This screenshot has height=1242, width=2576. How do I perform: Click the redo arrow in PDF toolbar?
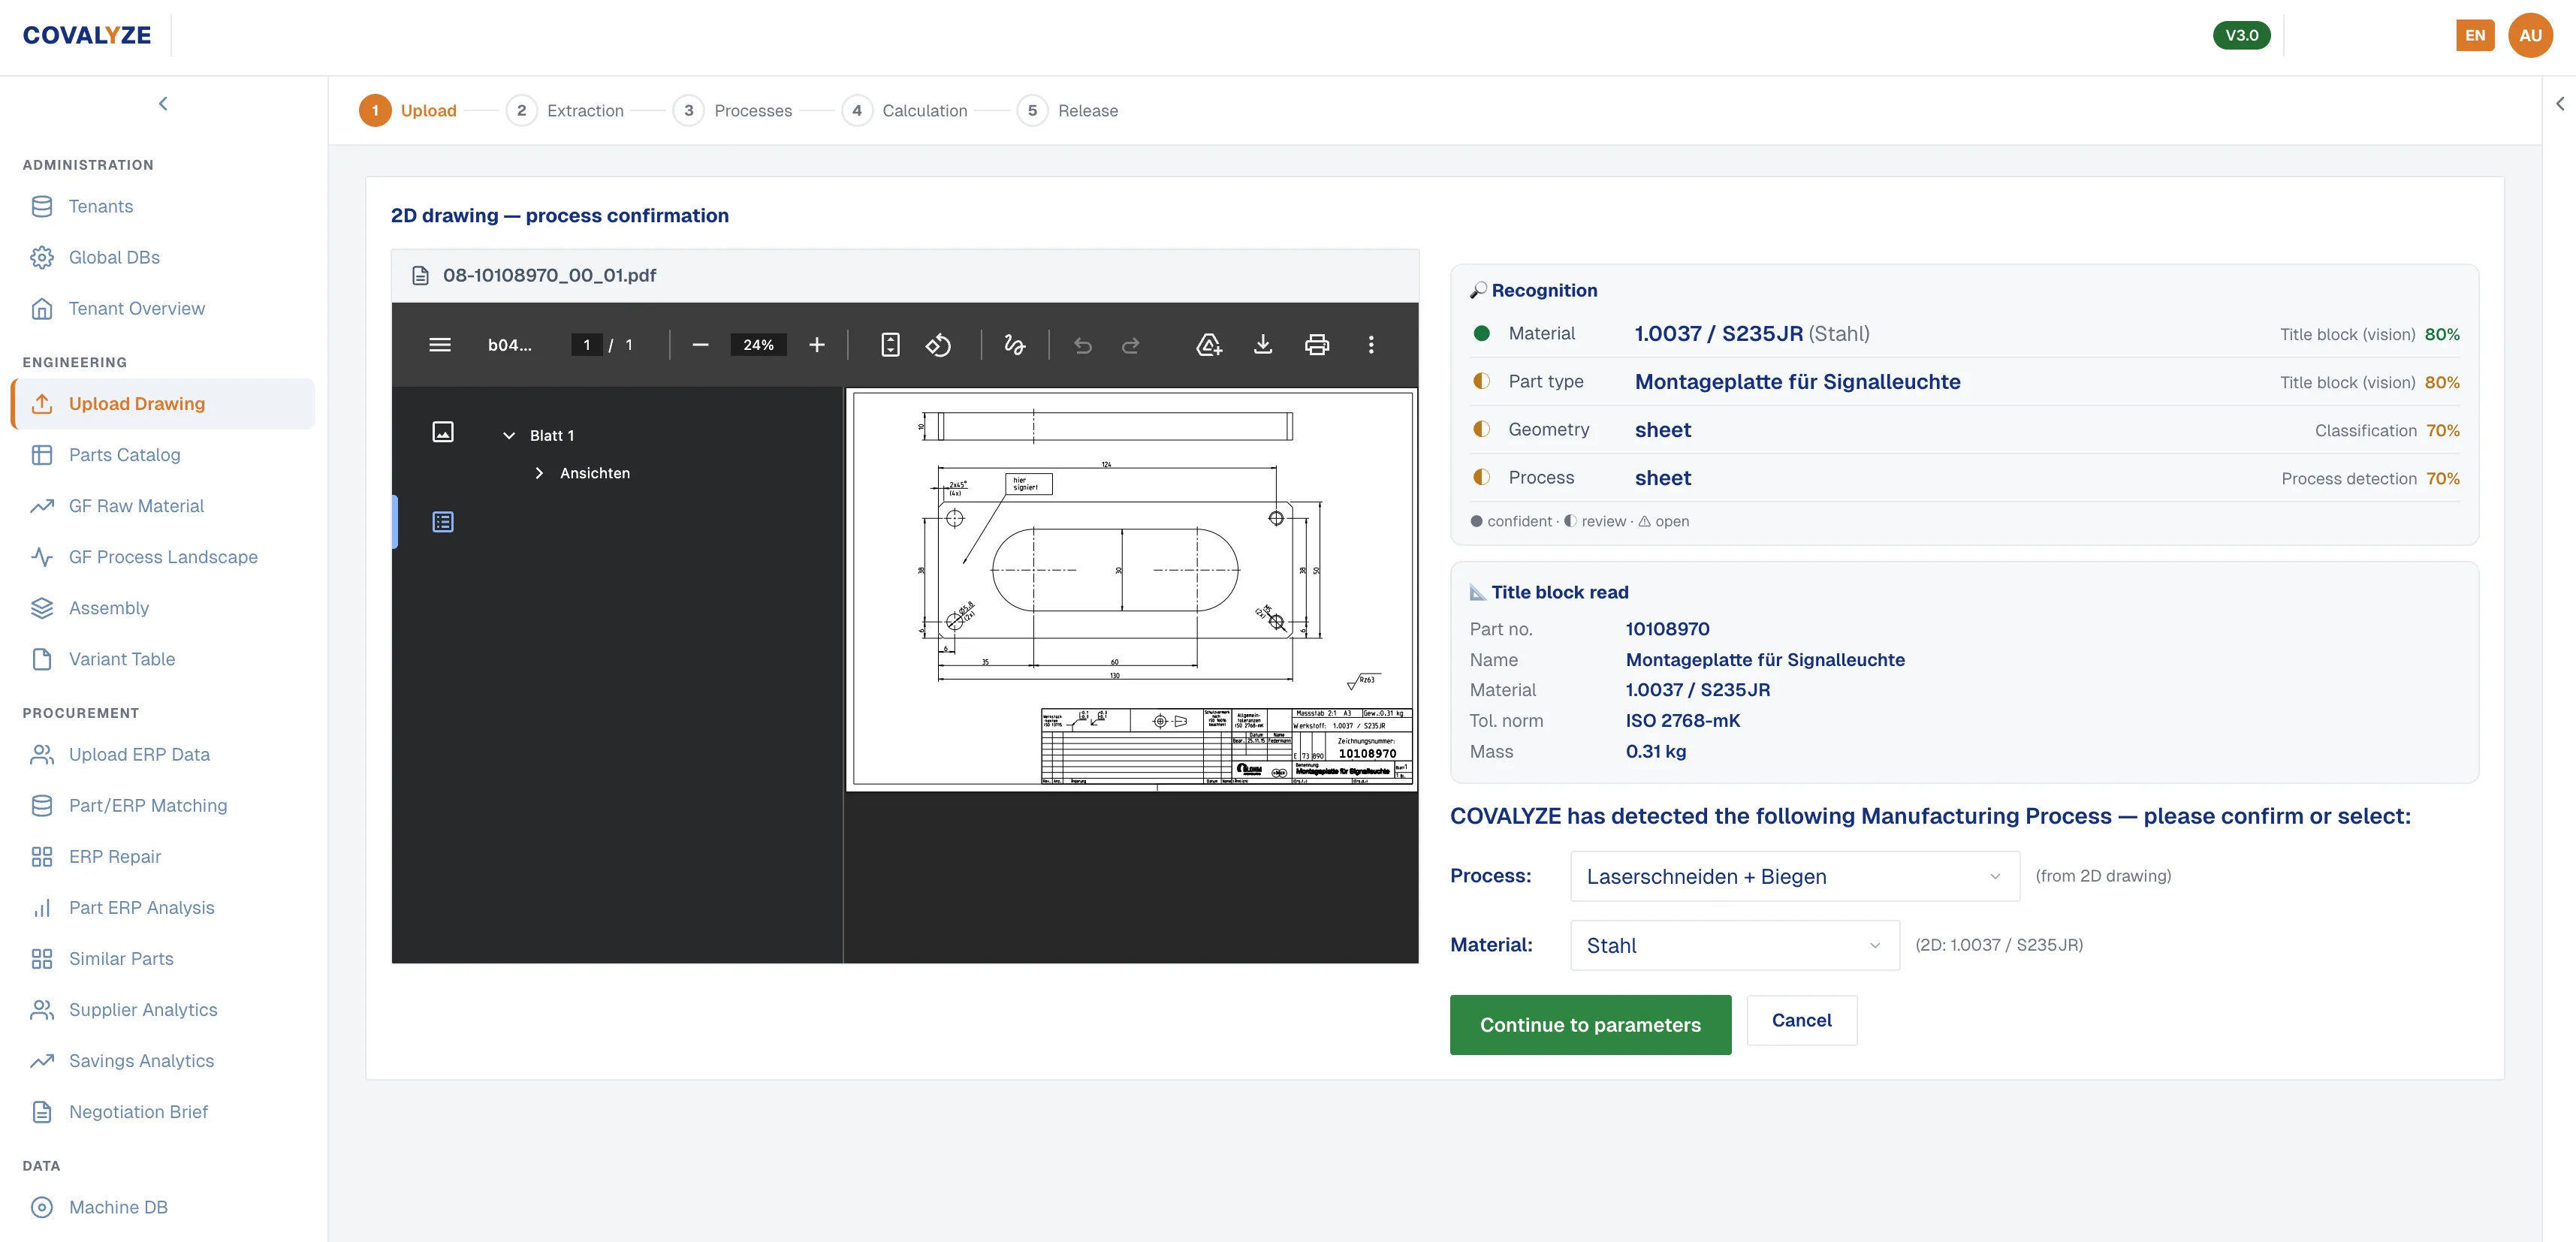(x=1130, y=345)
